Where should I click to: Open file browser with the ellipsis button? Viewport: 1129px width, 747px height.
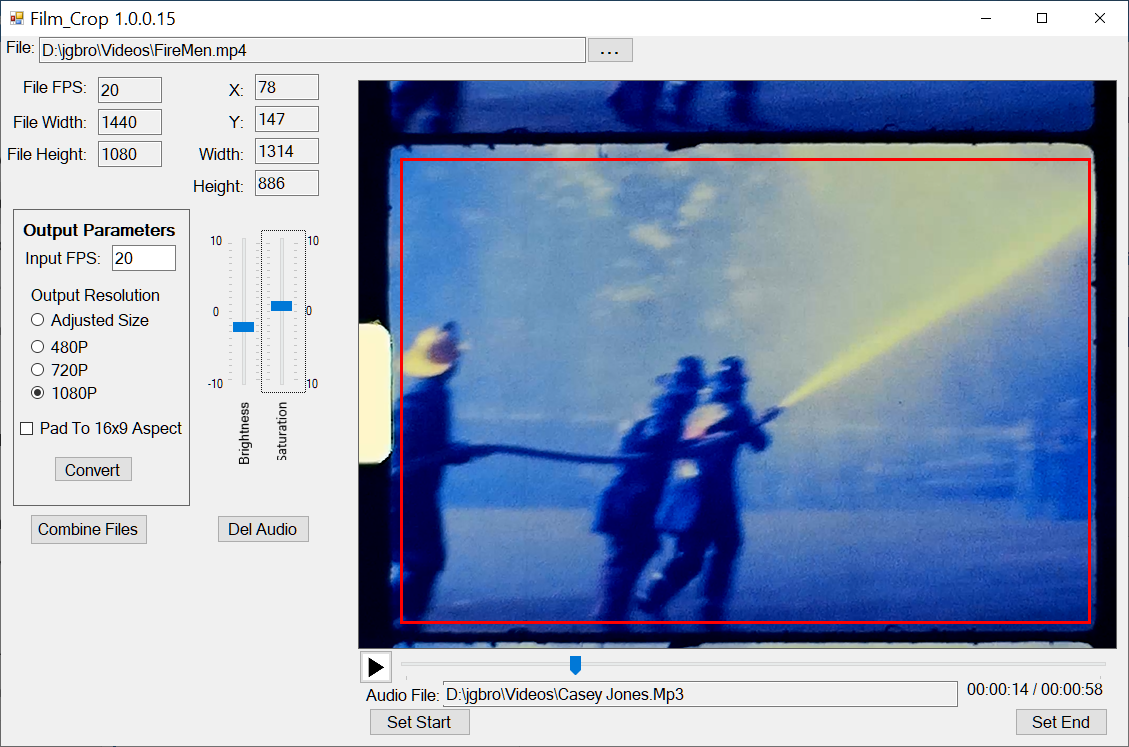[x=610, y=50]
